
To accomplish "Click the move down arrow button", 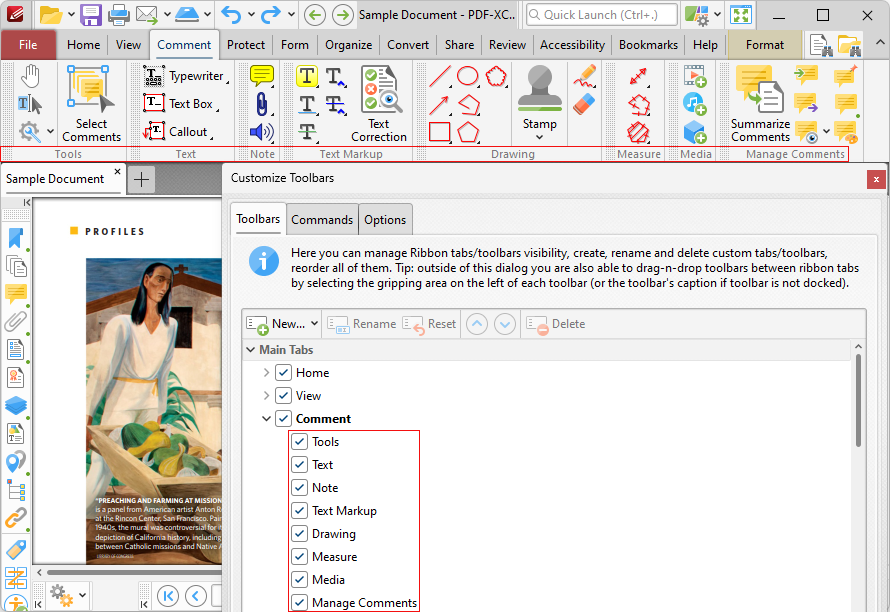I will [505, 324].
